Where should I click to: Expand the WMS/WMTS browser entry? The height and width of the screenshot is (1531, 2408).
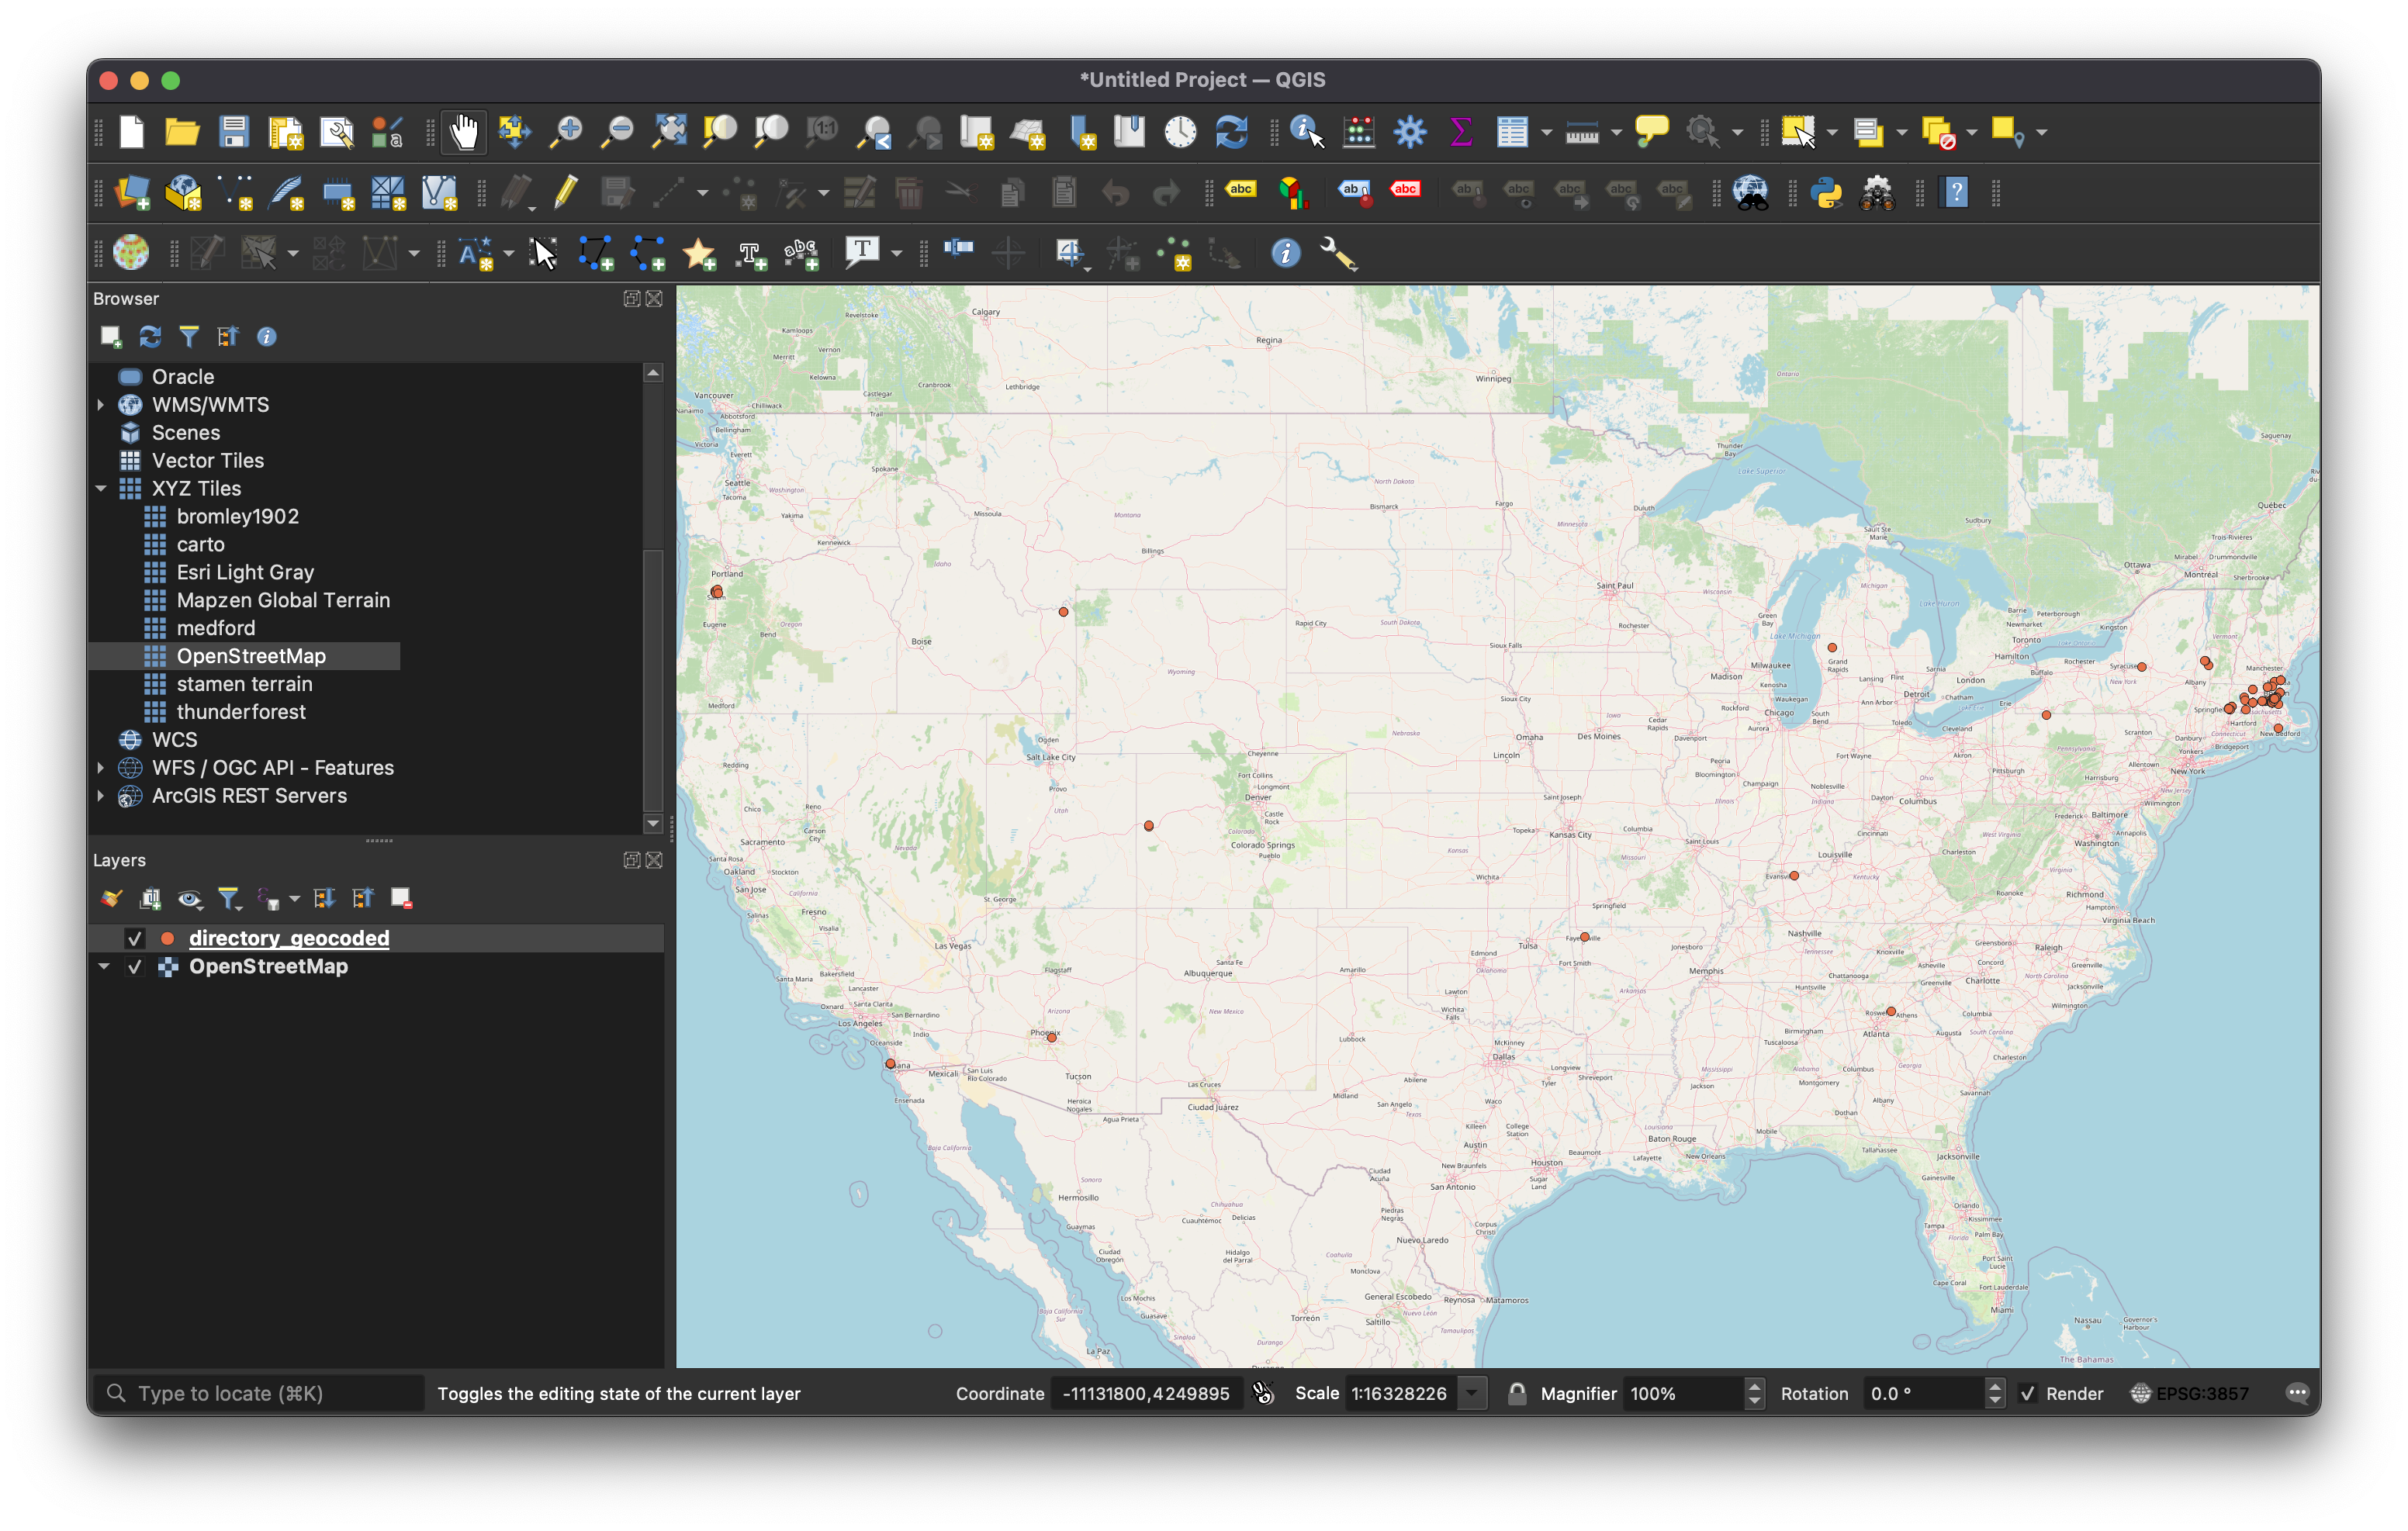coord(101,405)
